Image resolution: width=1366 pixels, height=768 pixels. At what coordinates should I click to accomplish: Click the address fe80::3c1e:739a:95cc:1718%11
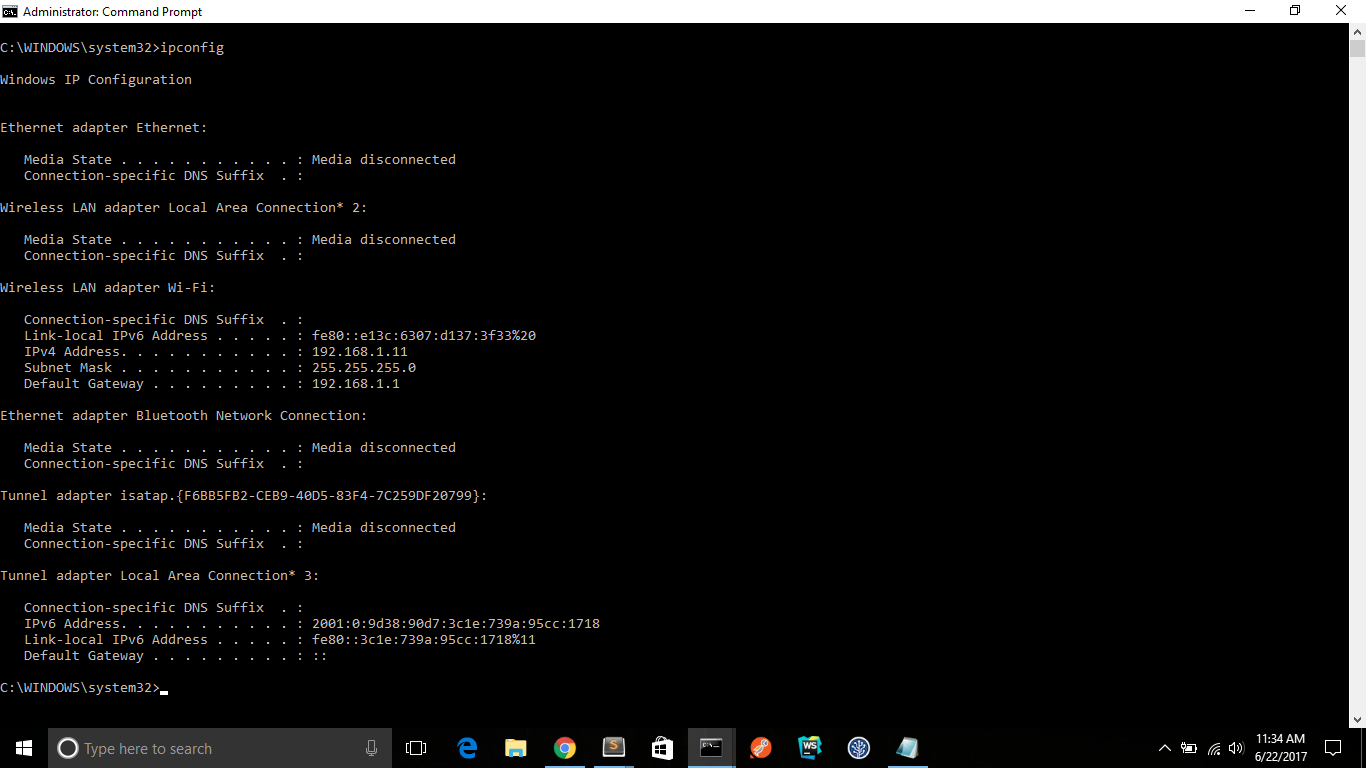[x=424, y=640]
